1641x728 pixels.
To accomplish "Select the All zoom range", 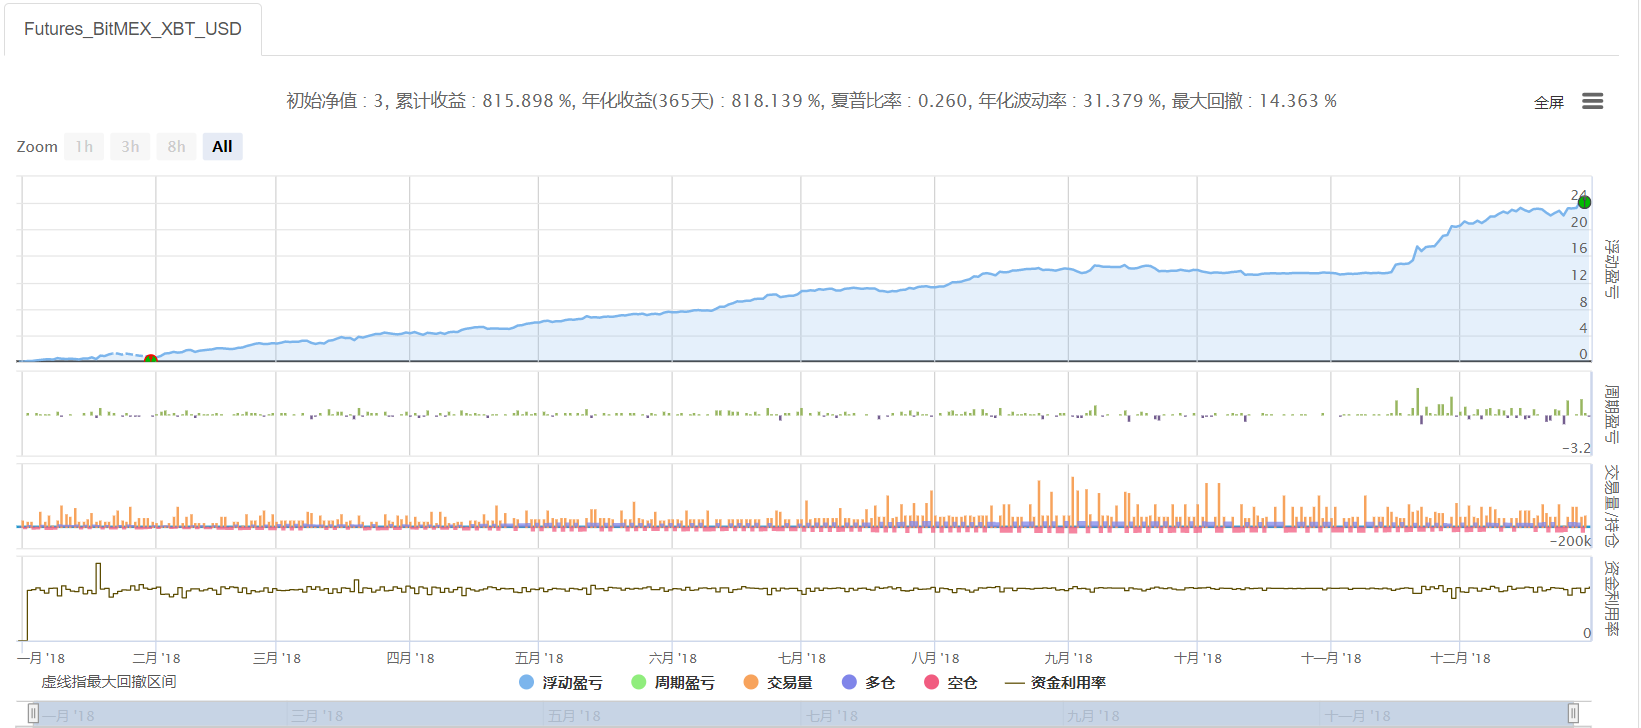I will tap(222, 147).
